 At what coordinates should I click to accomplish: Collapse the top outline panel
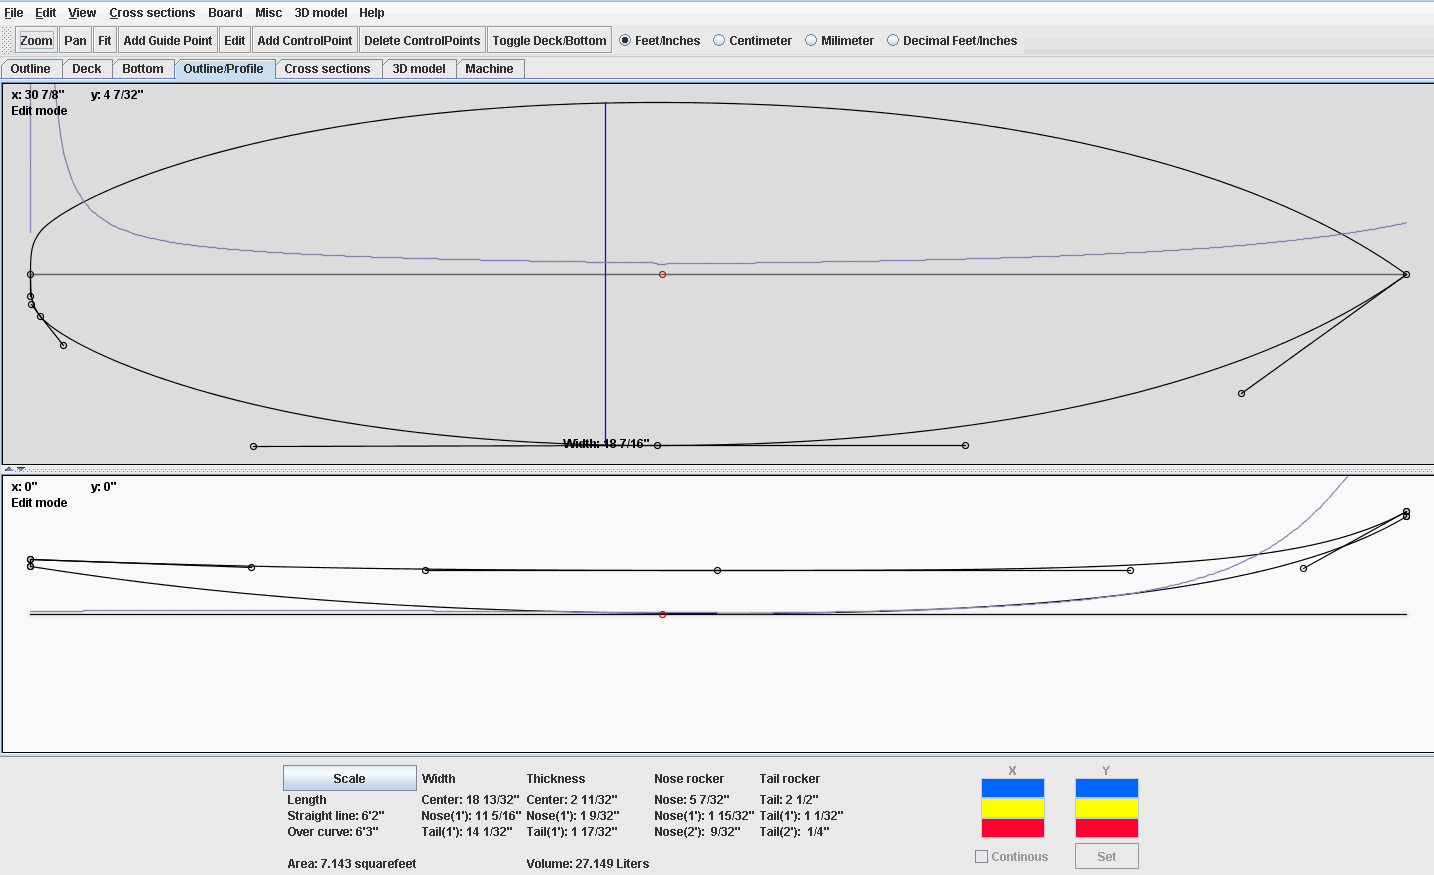tap(7, 467)
